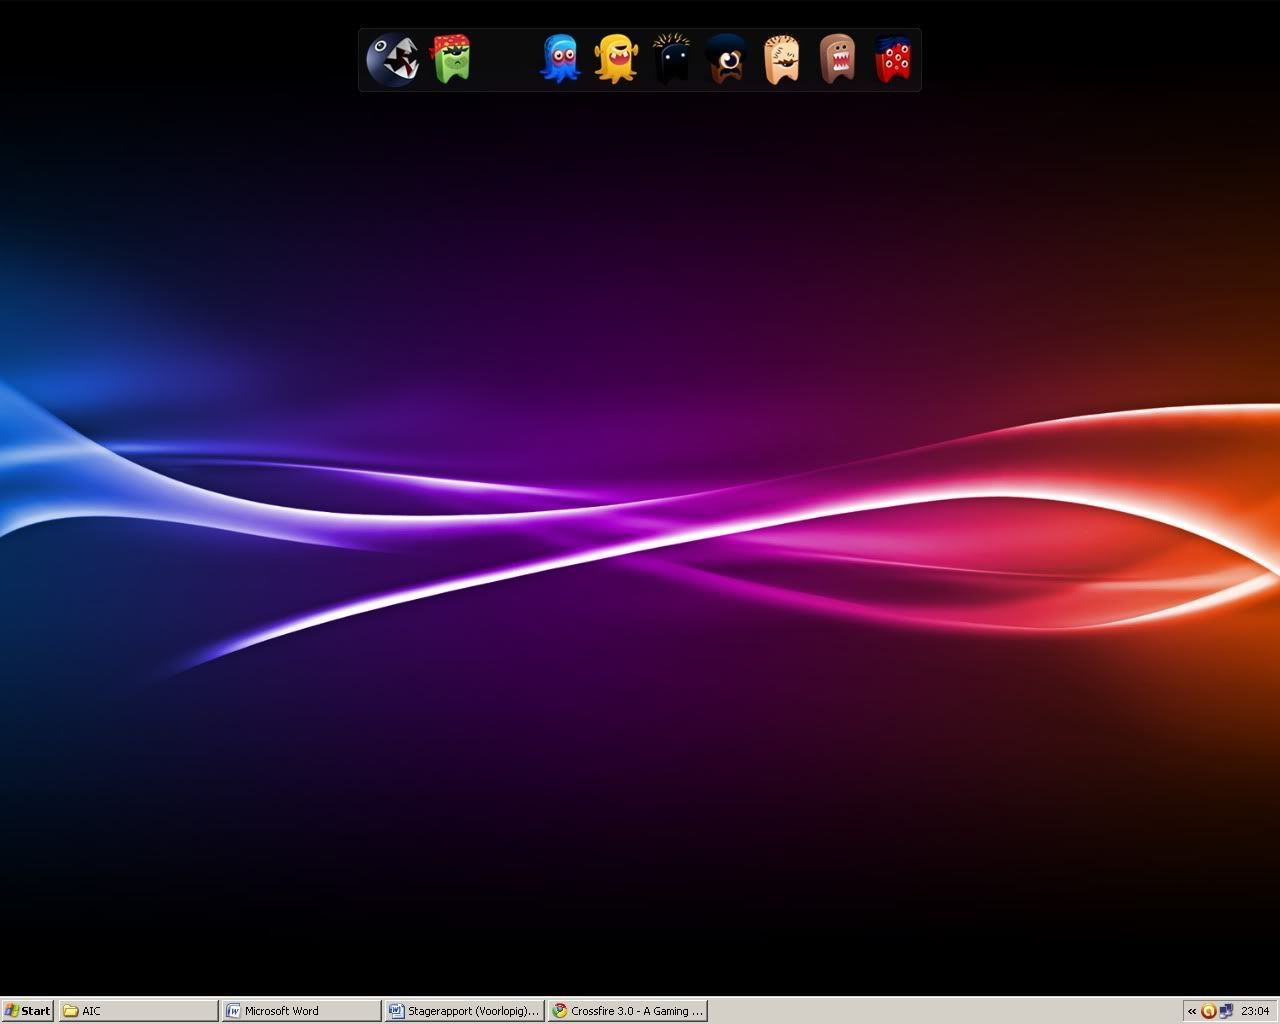Open the network connection tray icon
This screenshot has height=1024, width=1280.
click(x=1226, y=1011)
